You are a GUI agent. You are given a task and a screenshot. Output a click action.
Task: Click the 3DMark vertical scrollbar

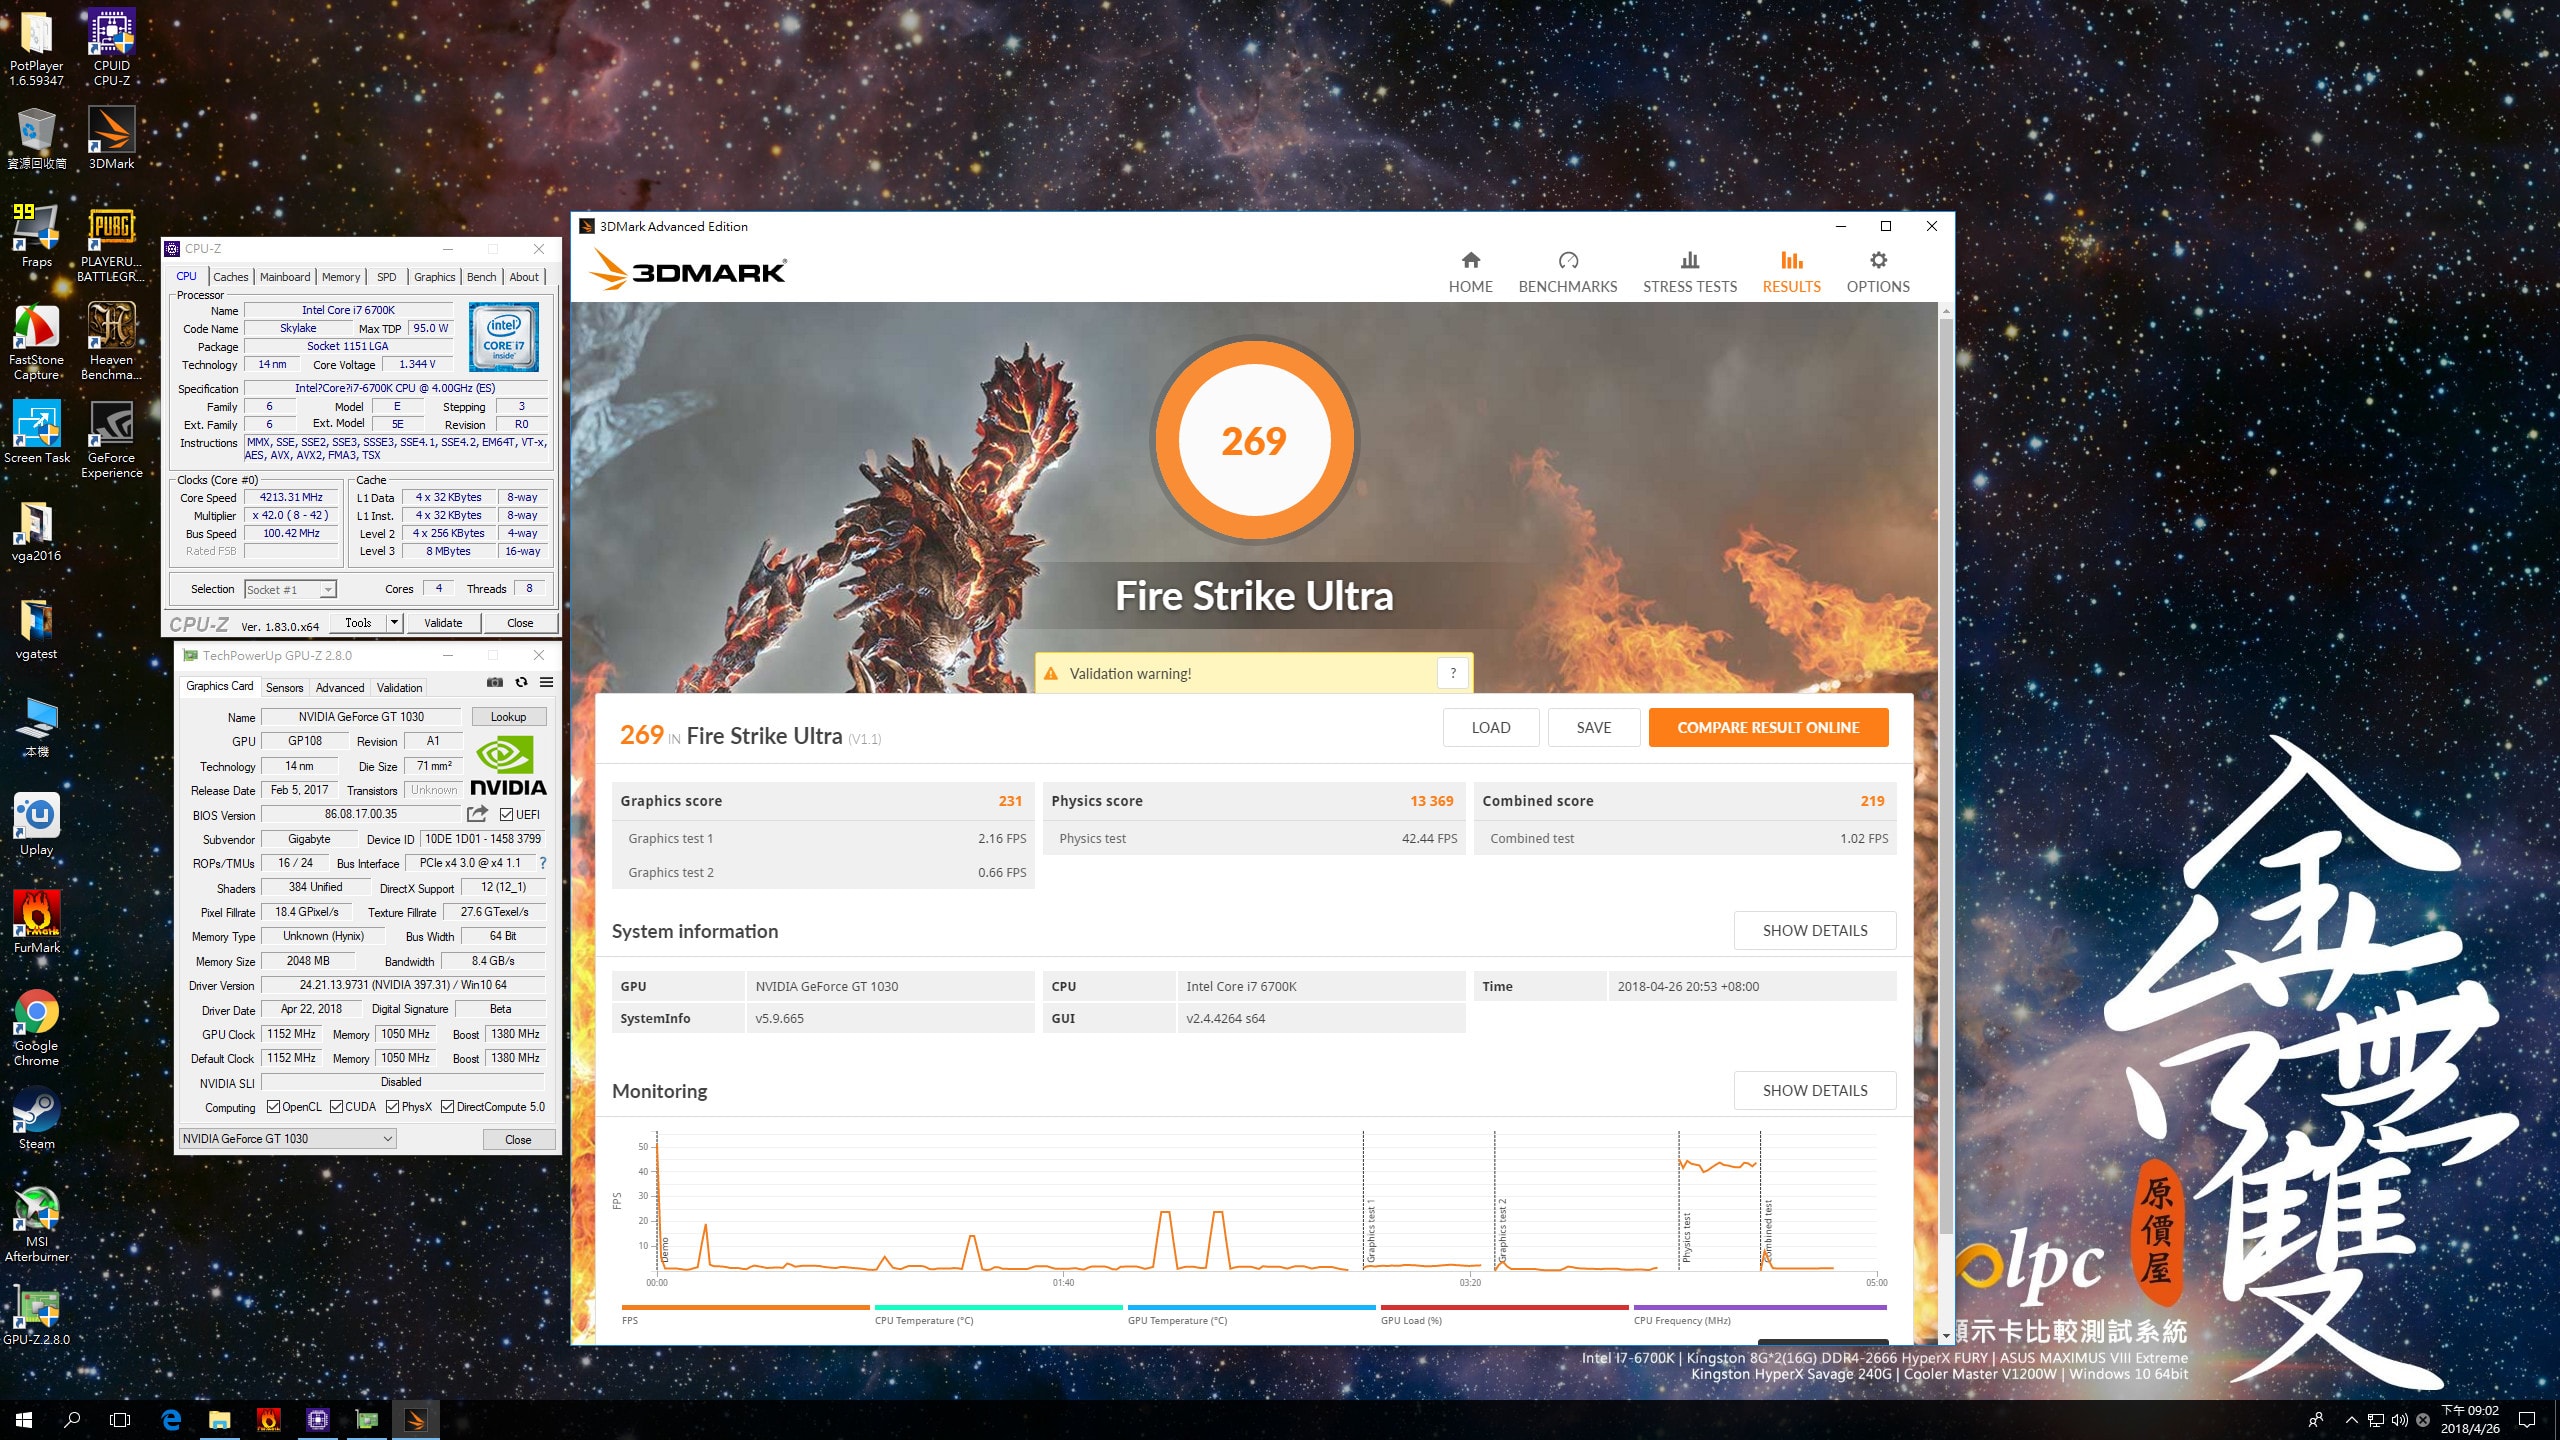pos(1945,775)
